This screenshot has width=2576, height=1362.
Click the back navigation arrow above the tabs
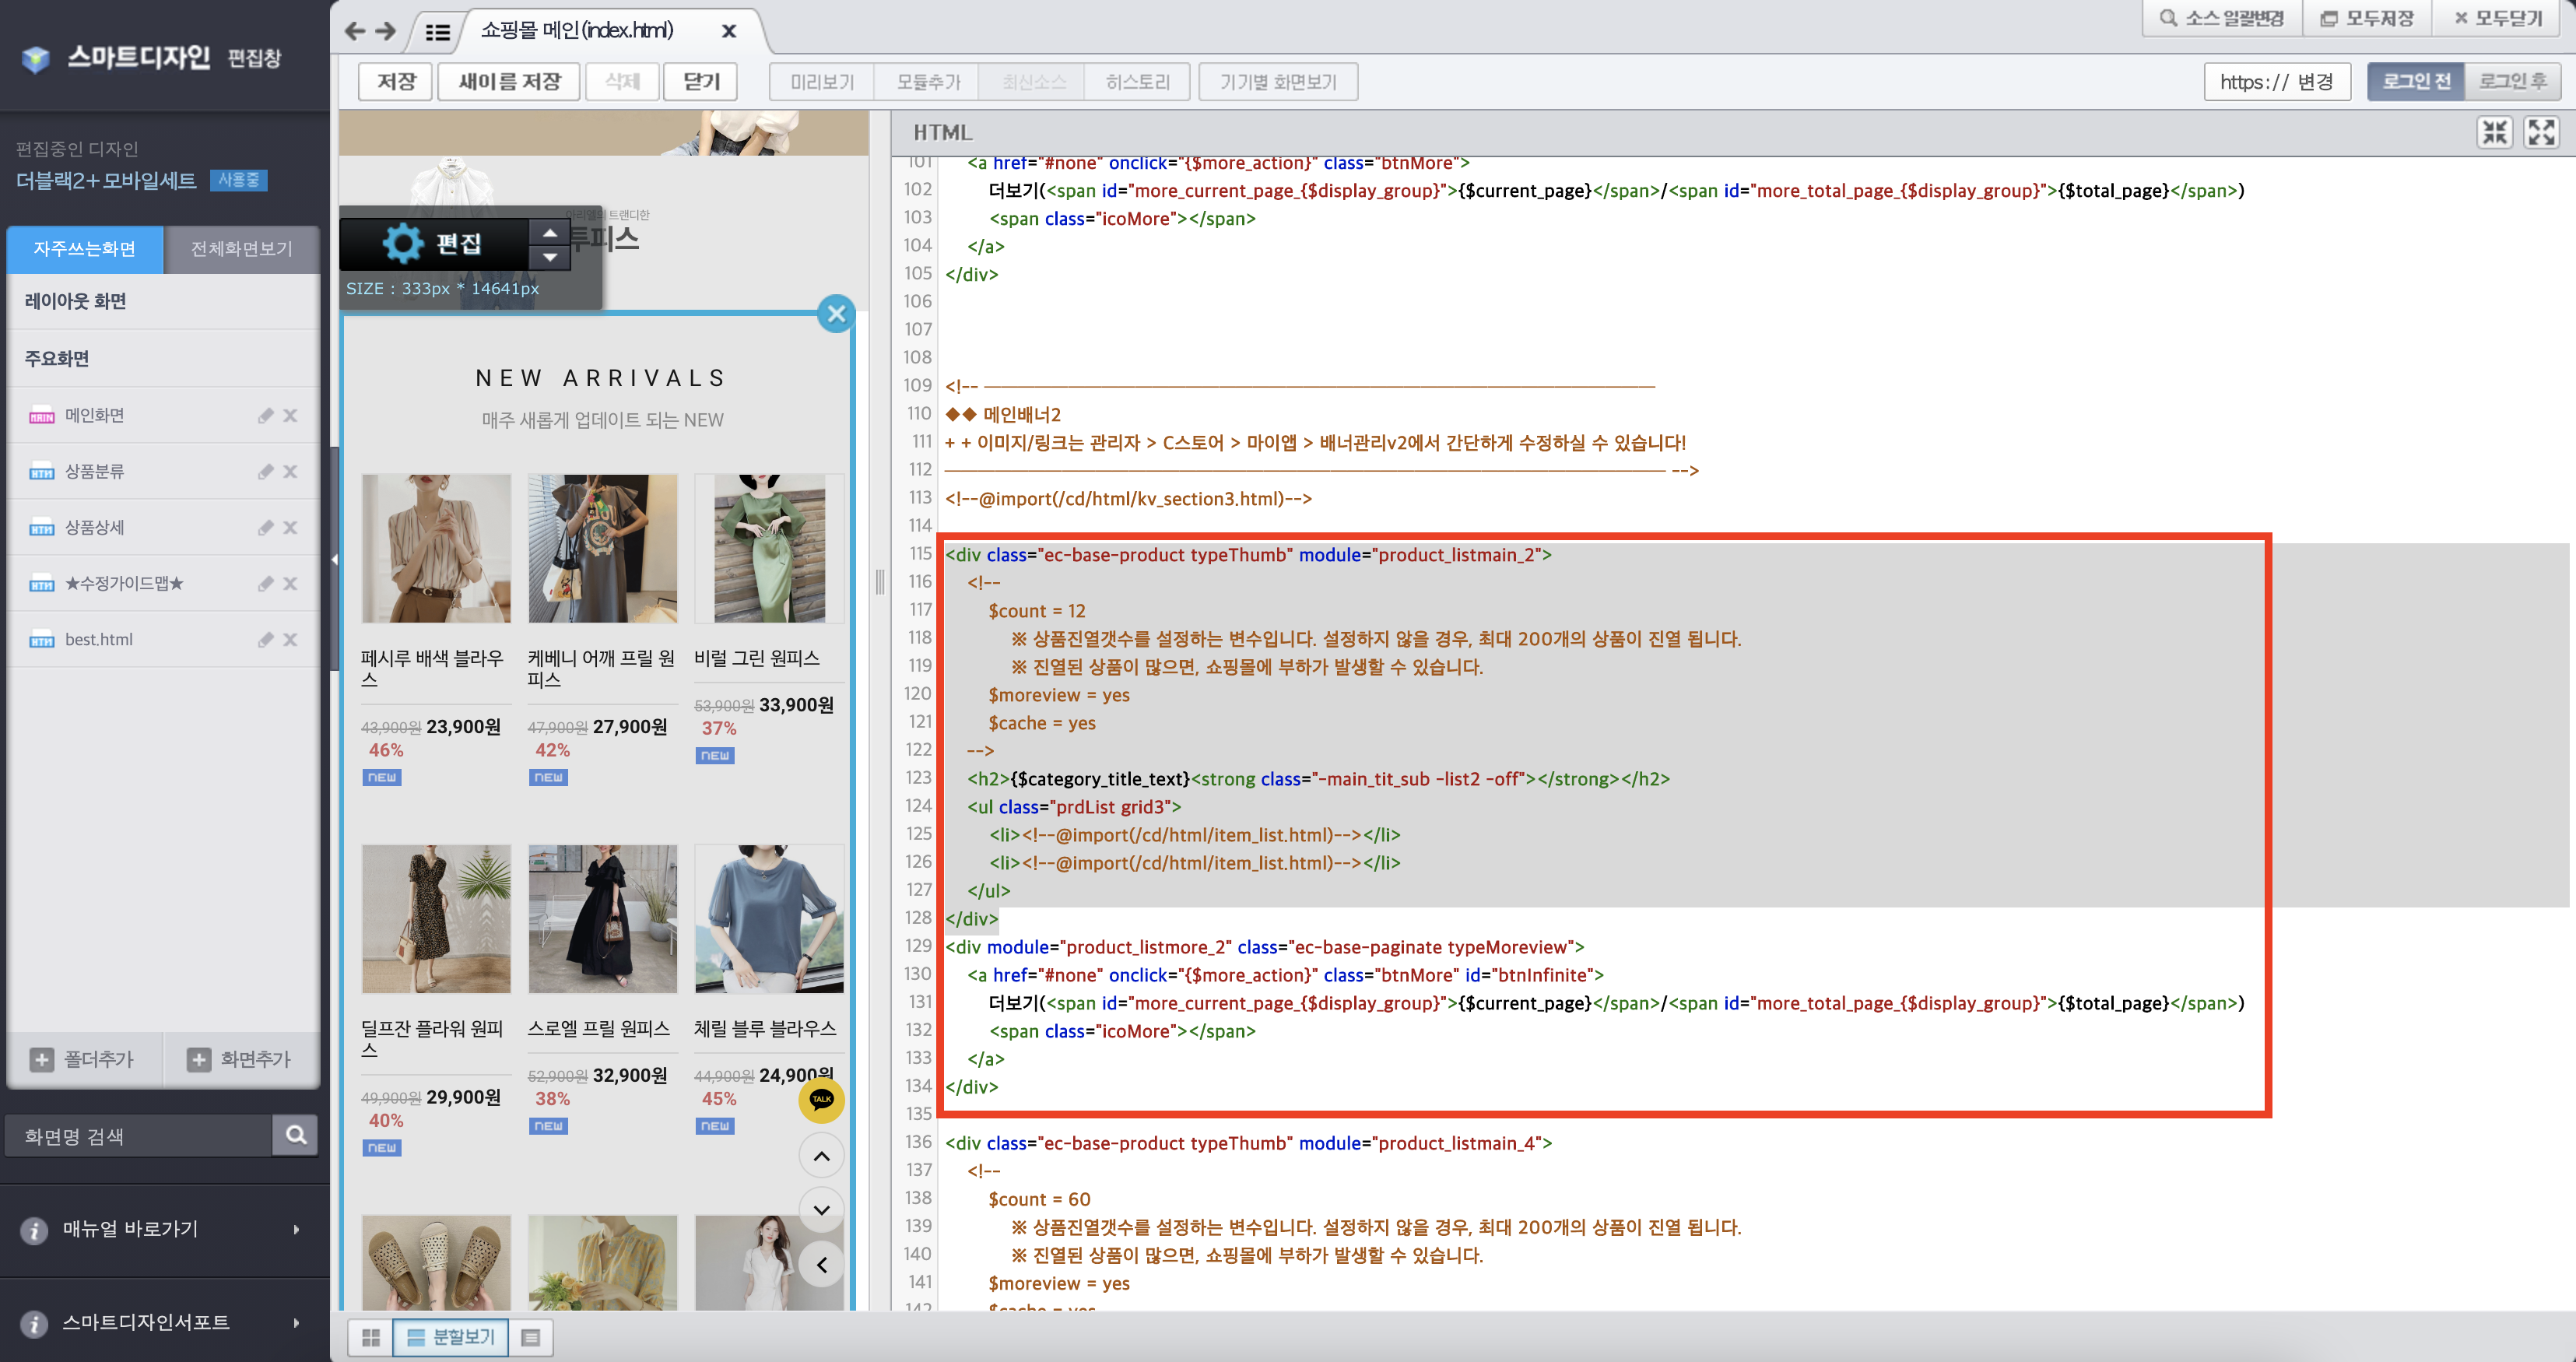(x=356, y=31)
